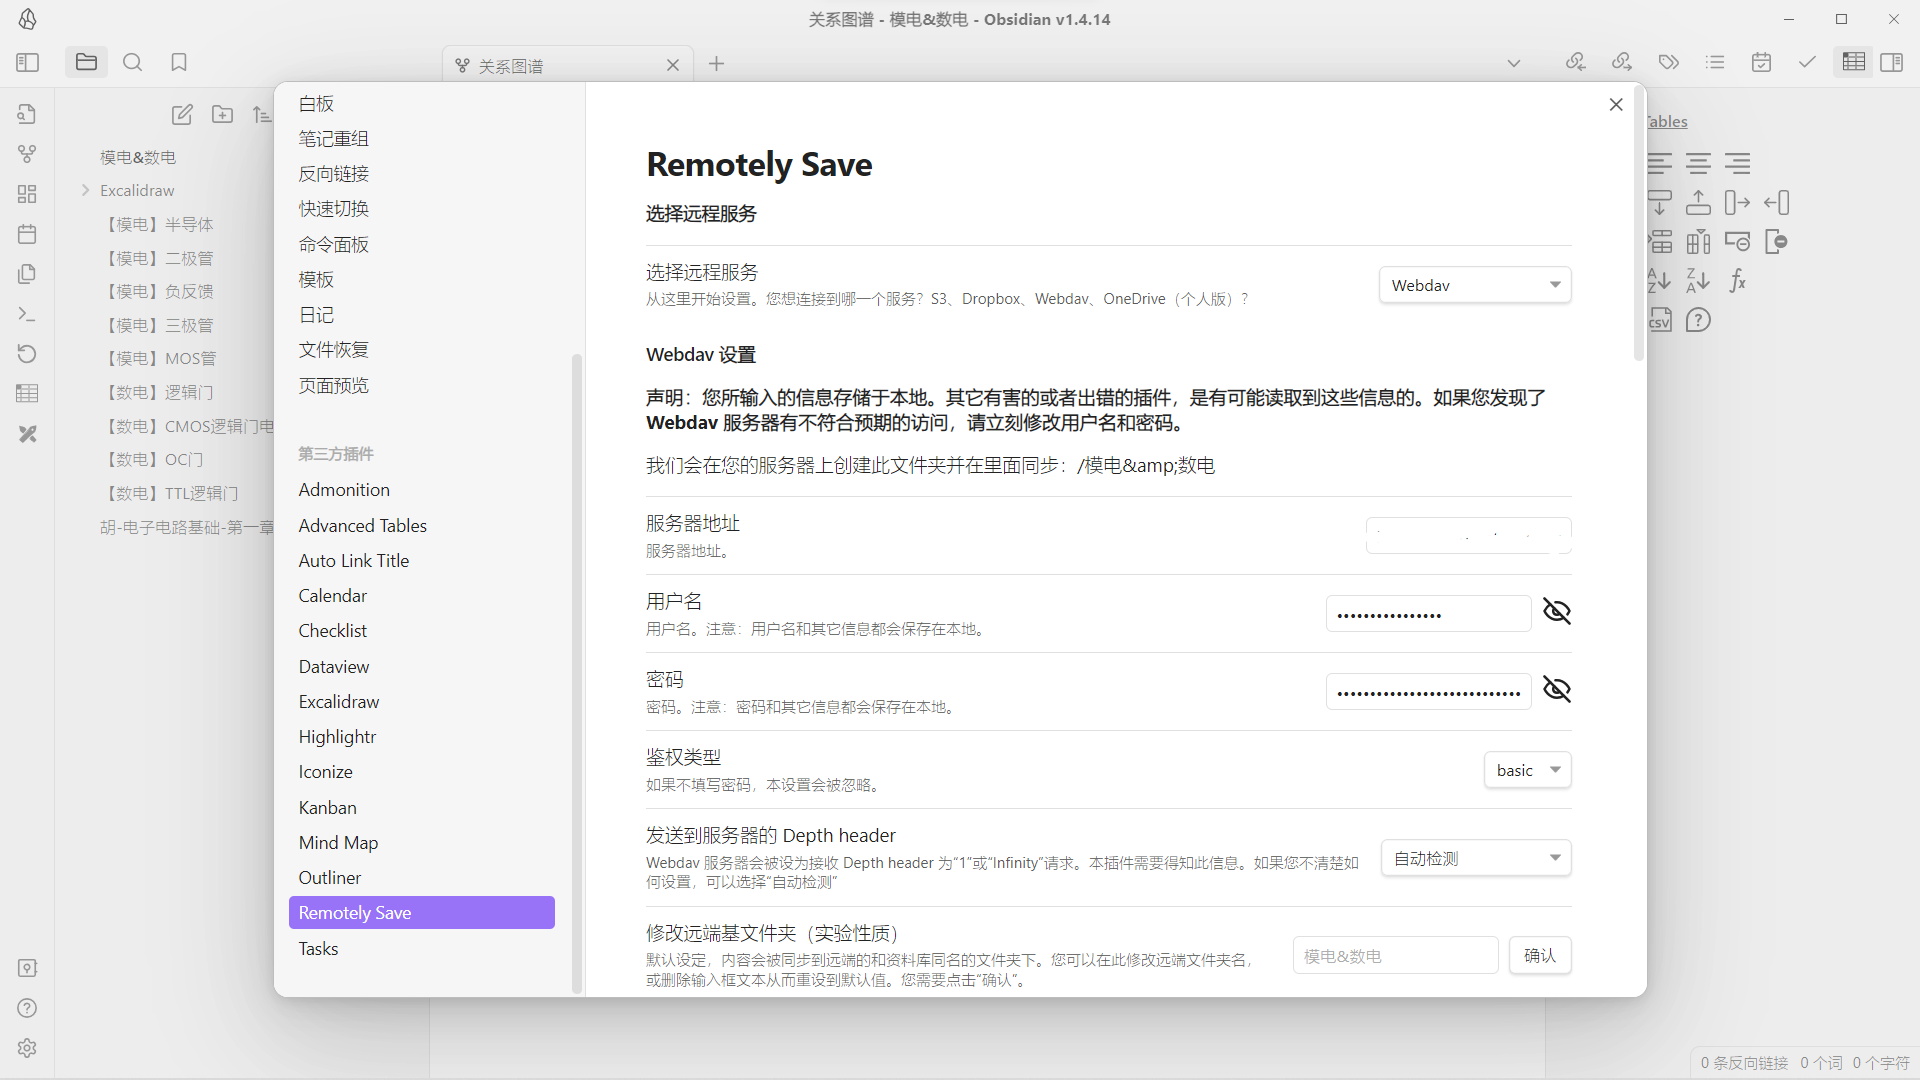Click the Advanced Tables ribbon icon

coord(27,394)
